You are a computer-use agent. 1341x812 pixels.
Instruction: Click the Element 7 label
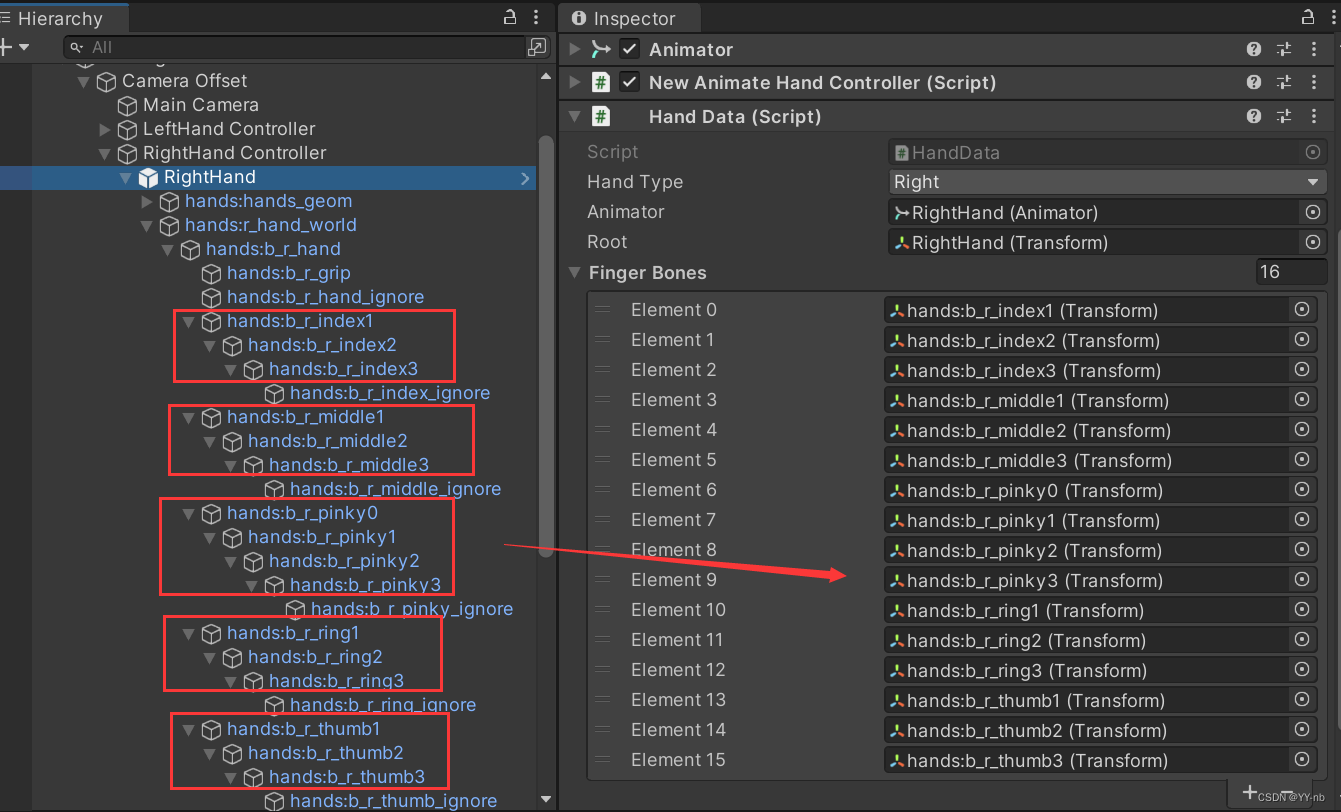pyautogui.click(x=673, y=520)
